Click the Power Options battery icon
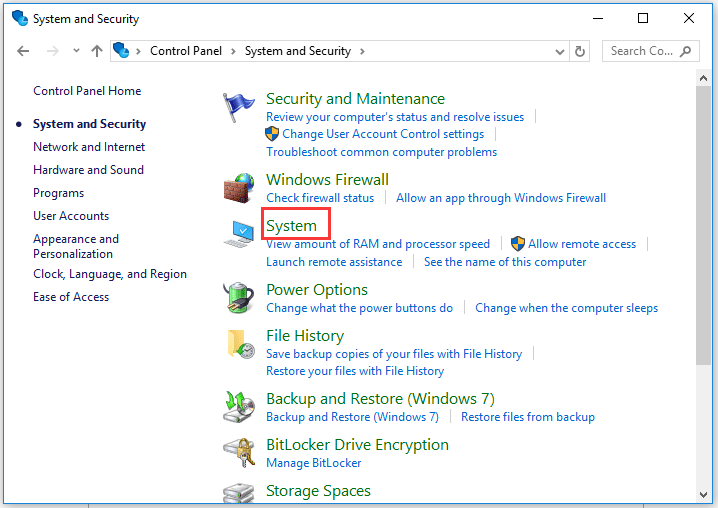 [x=239, y=298]
